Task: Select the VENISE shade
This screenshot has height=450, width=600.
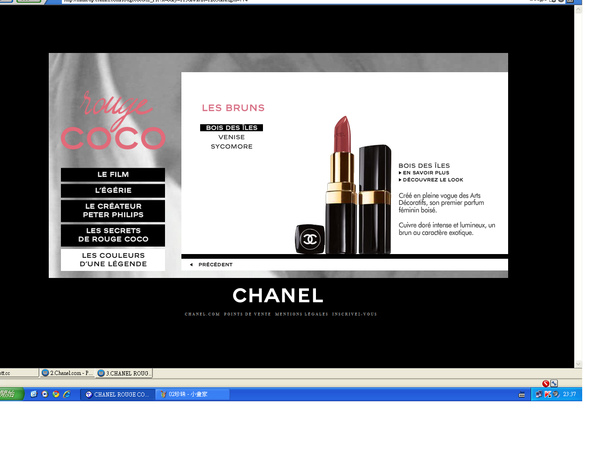Action: pos(232,137)
